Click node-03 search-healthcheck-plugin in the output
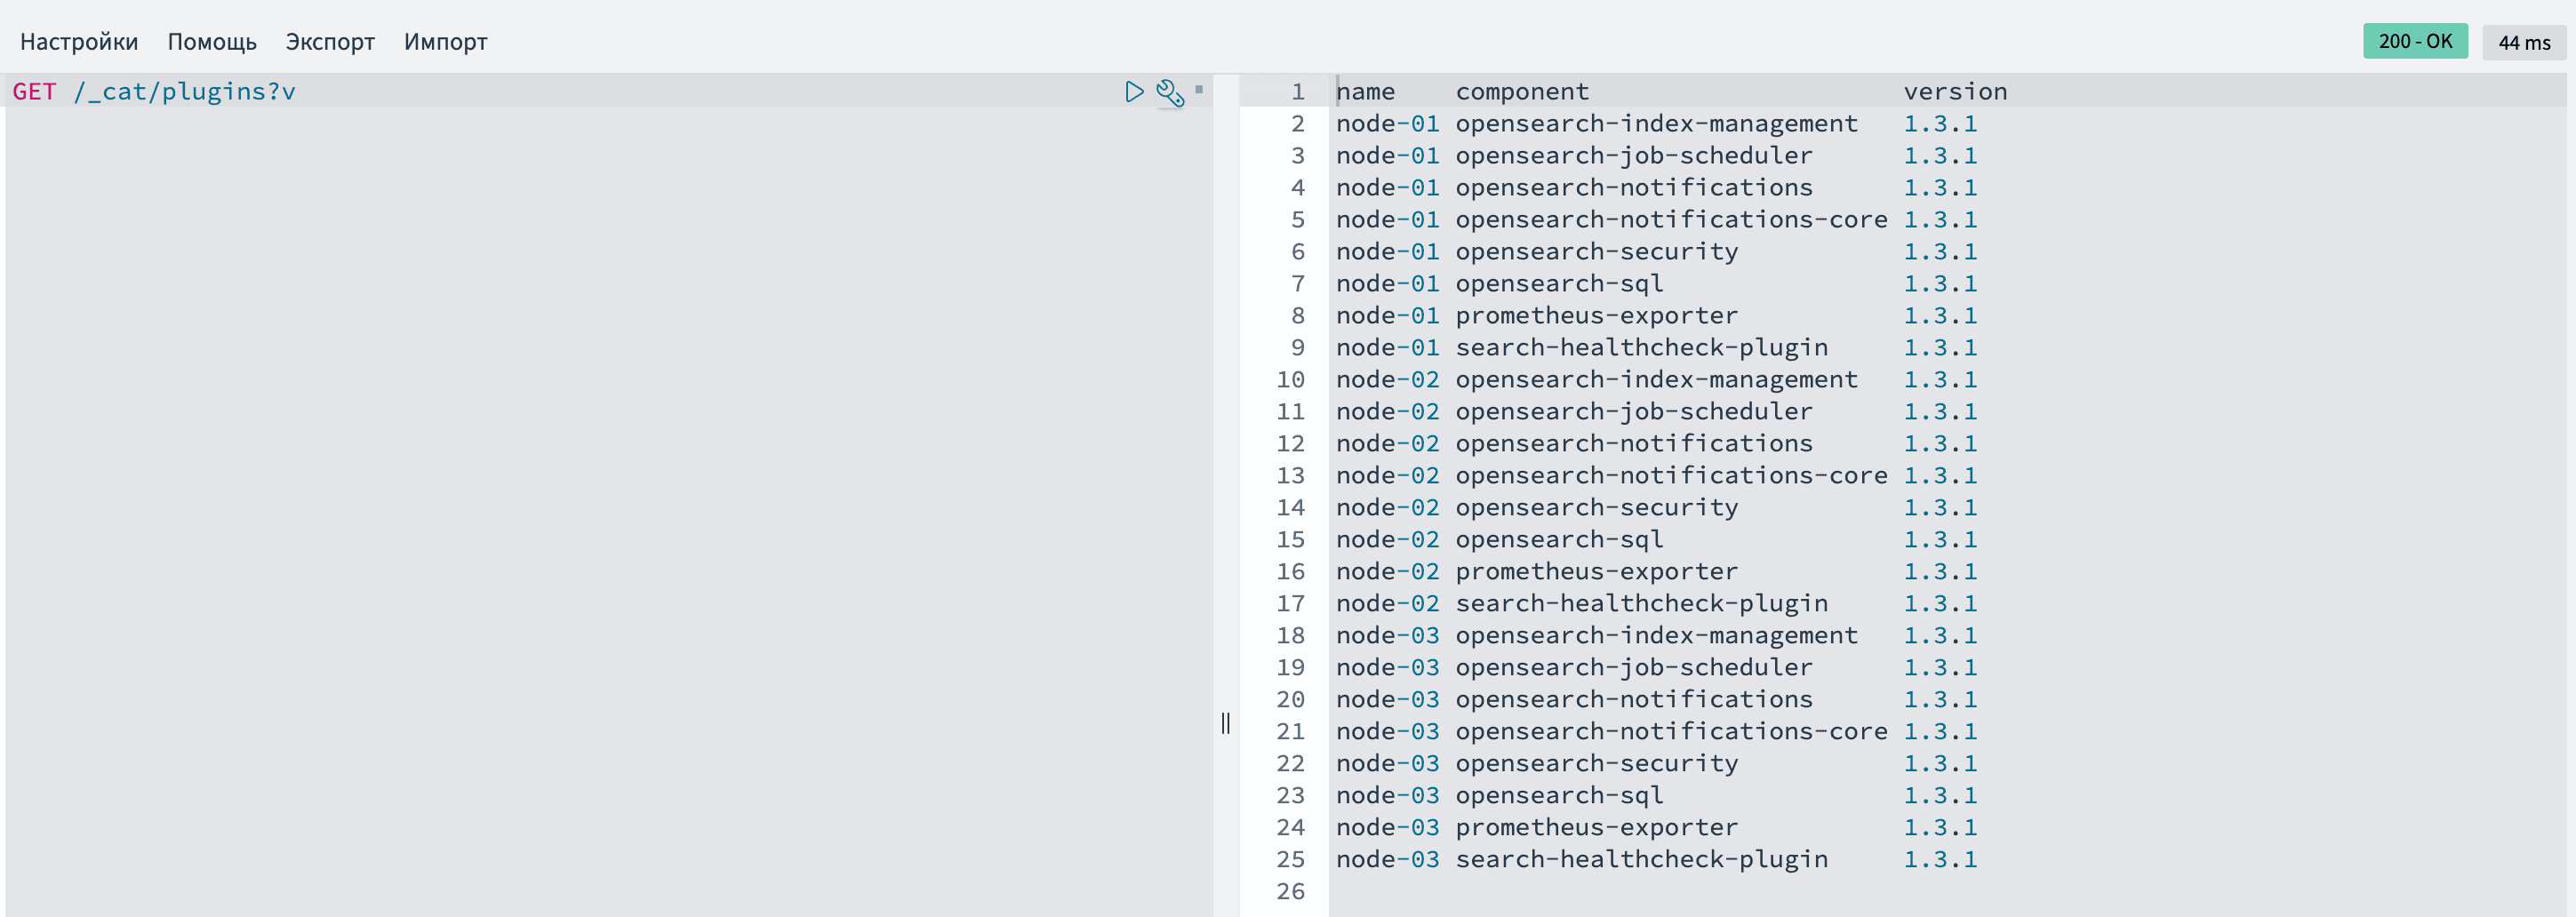2576x917 pixels. coord(1640,860)
